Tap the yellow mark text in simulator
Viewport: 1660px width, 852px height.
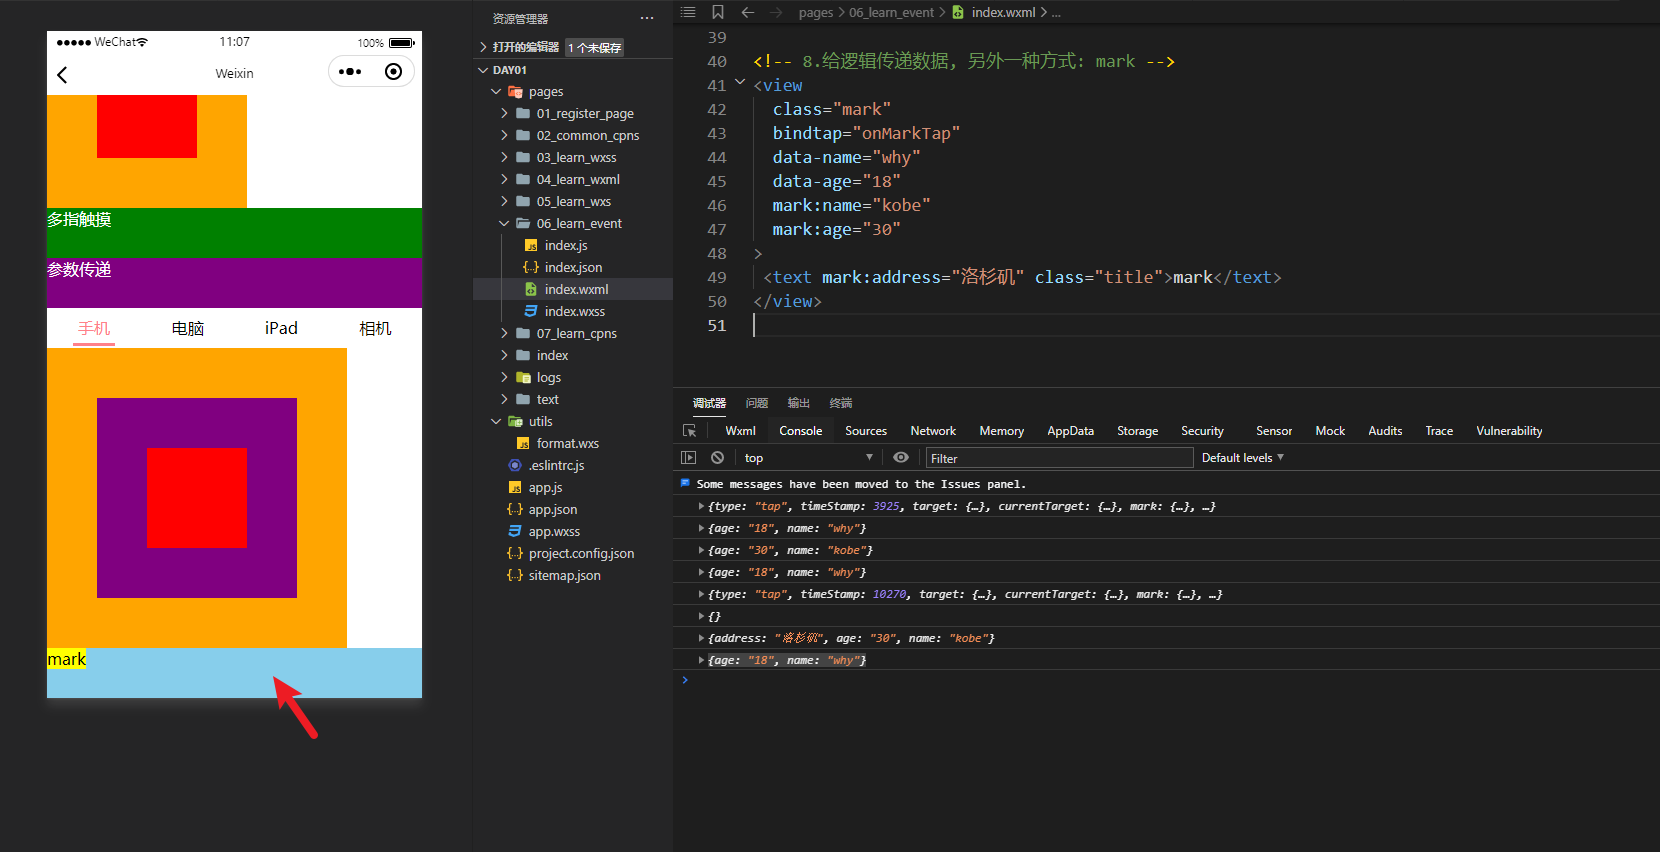click(67, 659)
